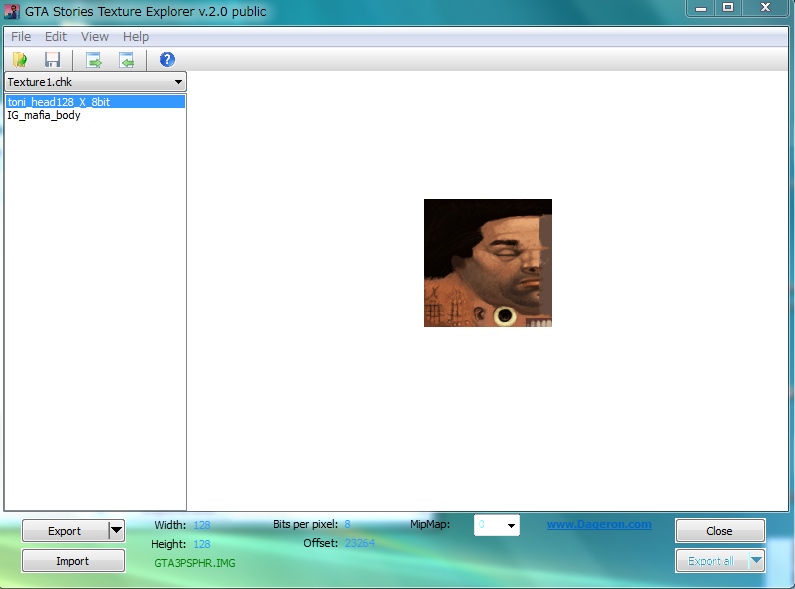Open the View menu
Screen dimensions: 795x589
[x=95, y=36]
